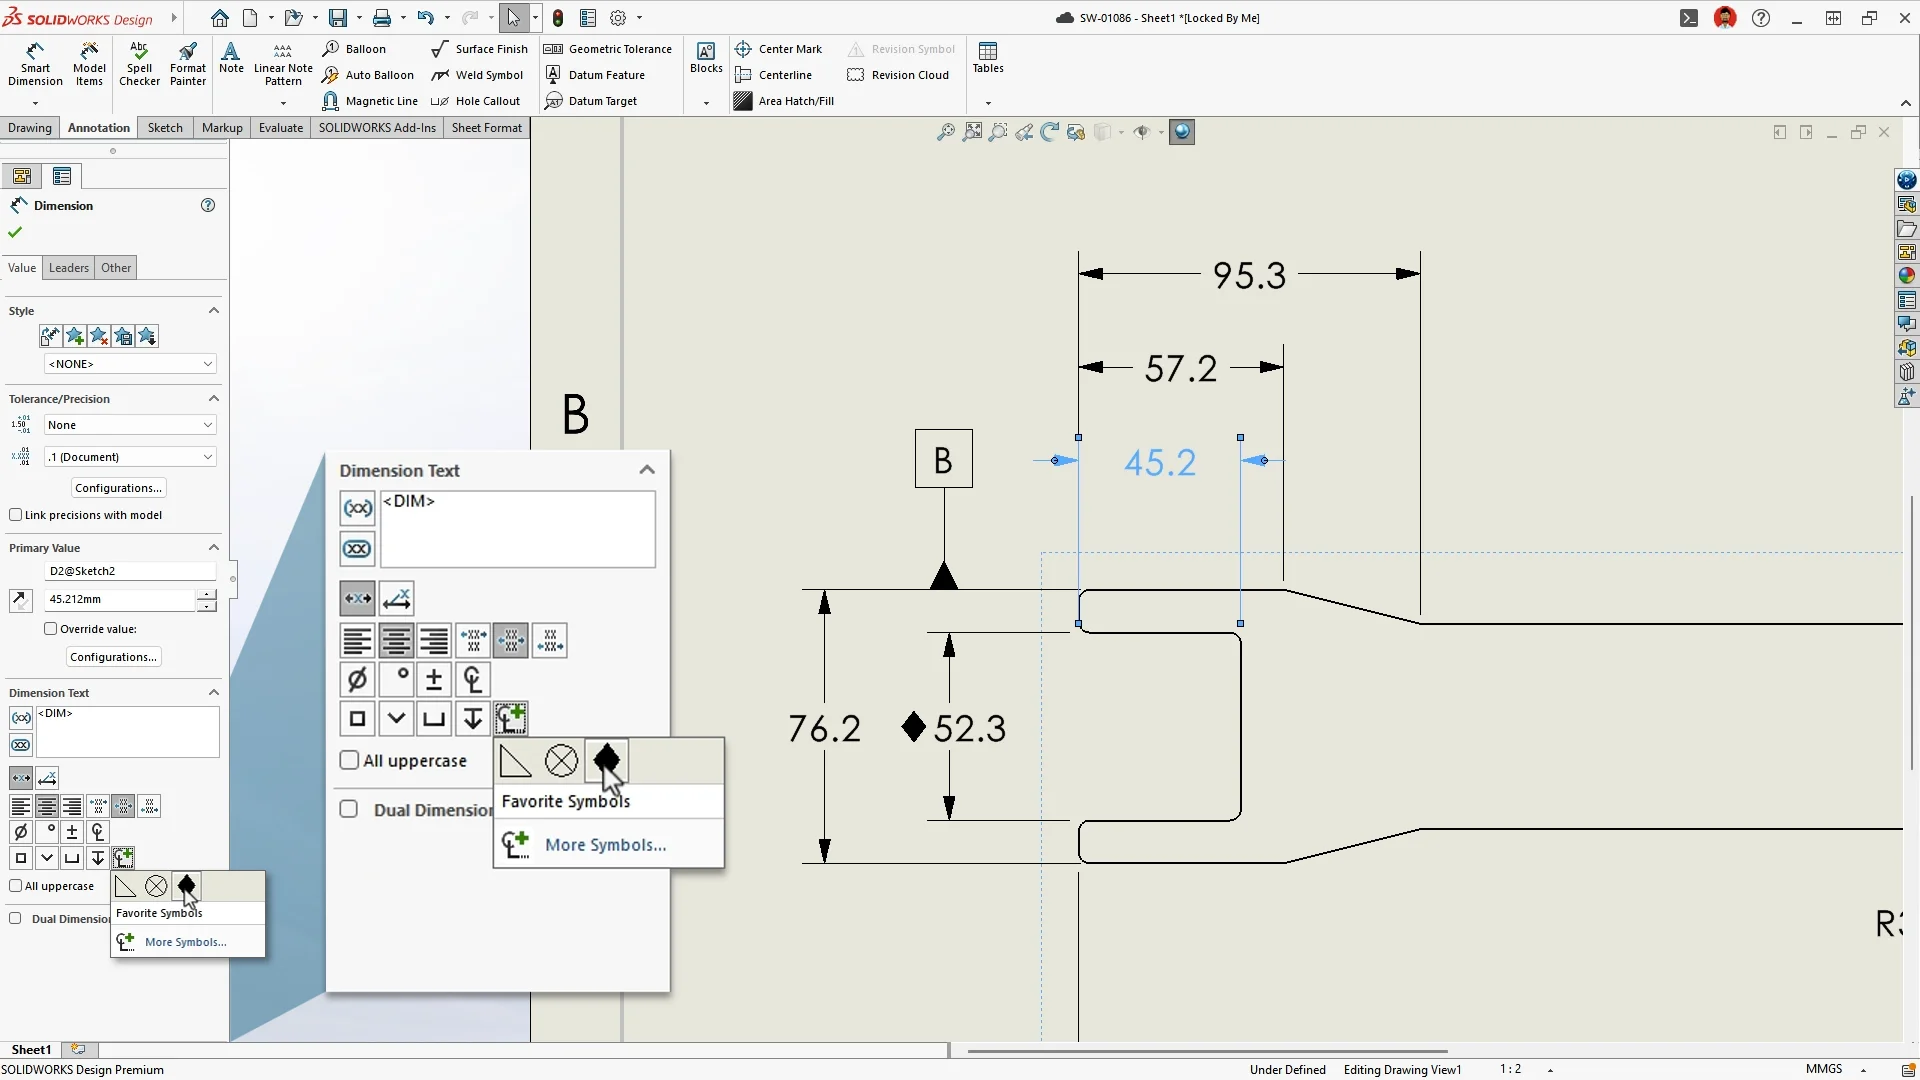The height and width of the screenshot is (1080, 1920).
Task: Click the 45.212mm primary value field
Action: [120, 599]
